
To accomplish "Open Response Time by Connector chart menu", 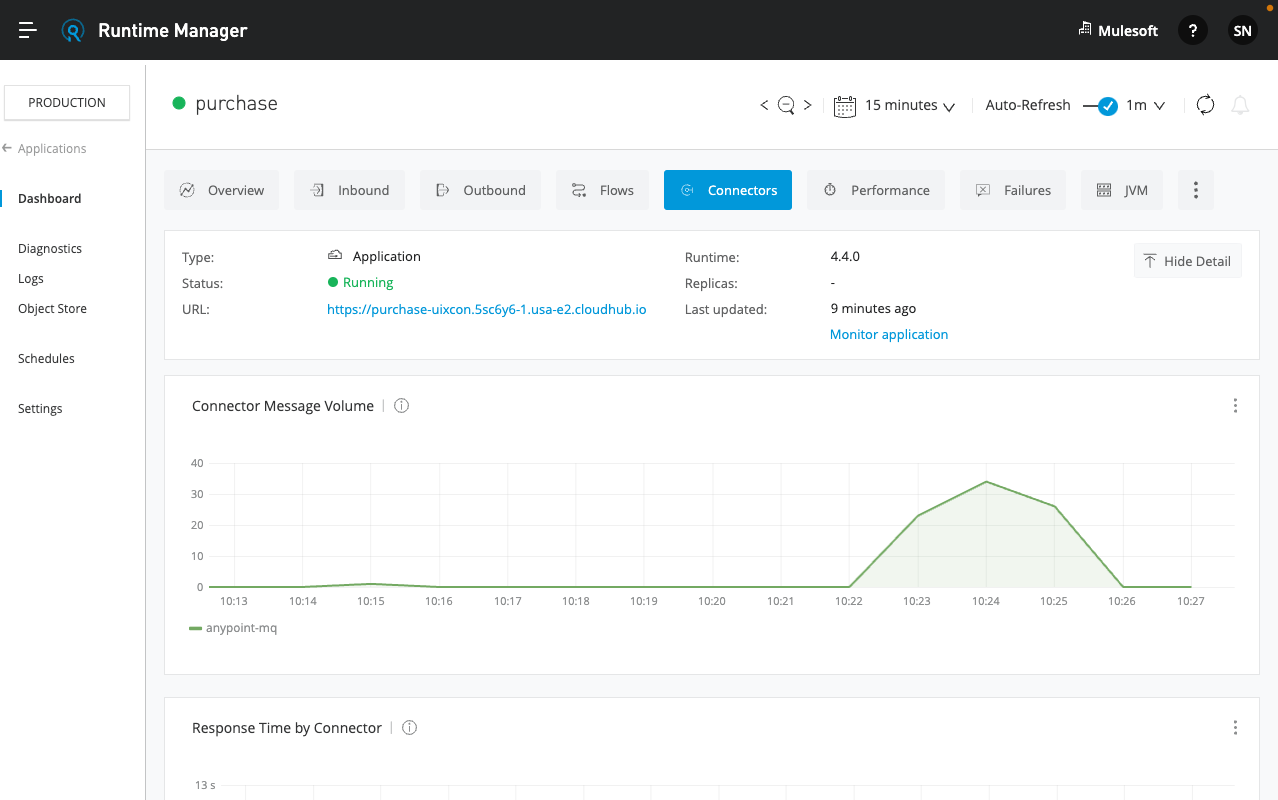I will point(1235,727).
